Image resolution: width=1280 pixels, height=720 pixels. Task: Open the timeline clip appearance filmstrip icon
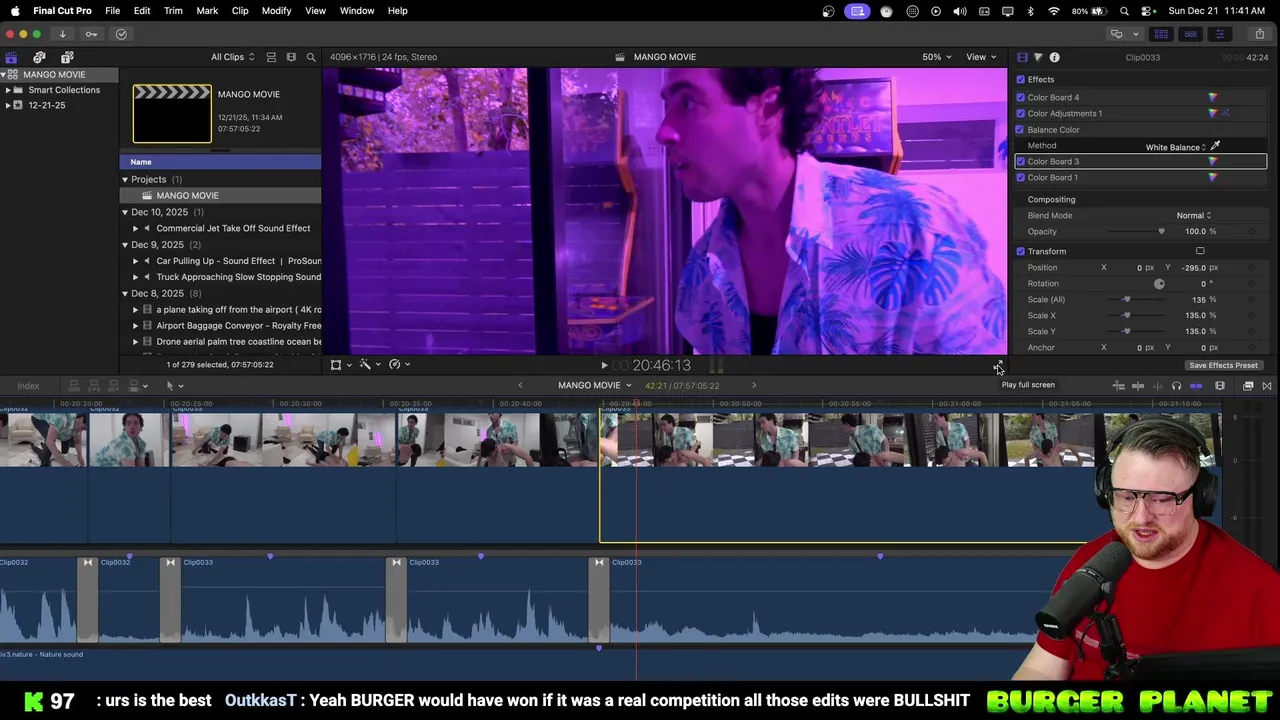(x=1220, y=386)
